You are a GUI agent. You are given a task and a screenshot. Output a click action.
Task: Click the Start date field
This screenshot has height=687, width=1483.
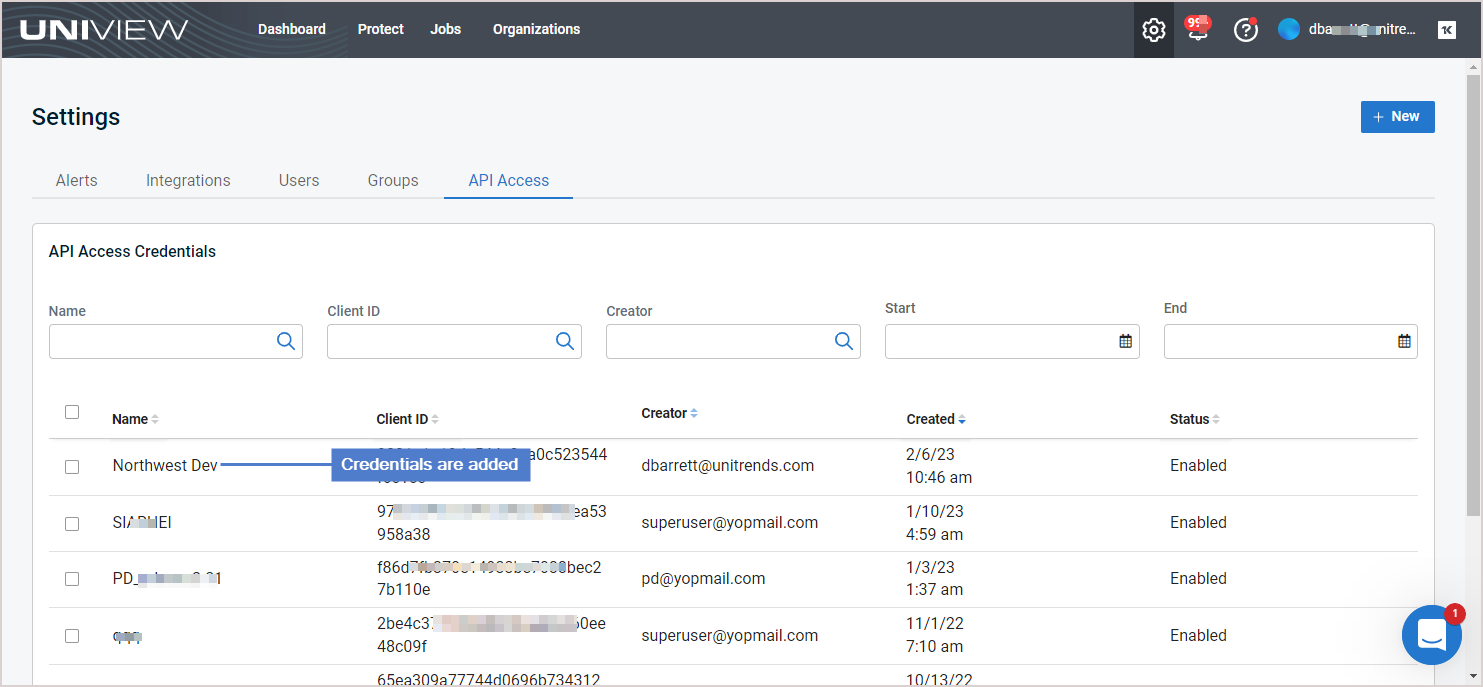point(1012,341)
